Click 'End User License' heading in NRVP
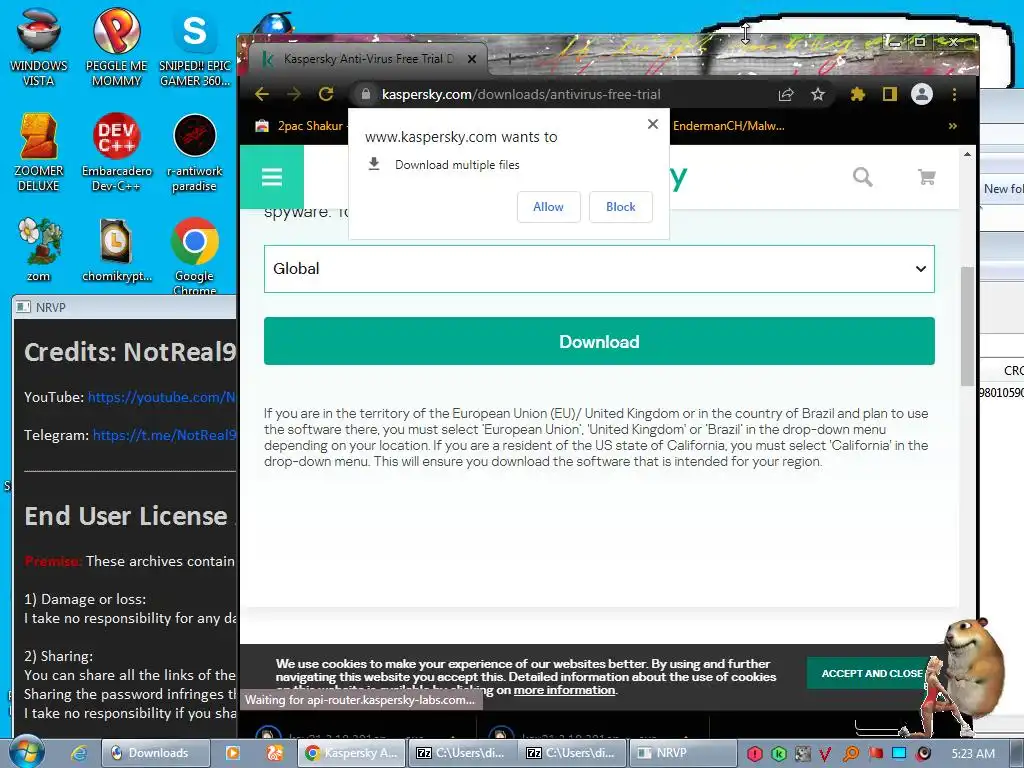The height and width of the screenshot is (768, 1024). pyautogui.click(x=126, y=516)
